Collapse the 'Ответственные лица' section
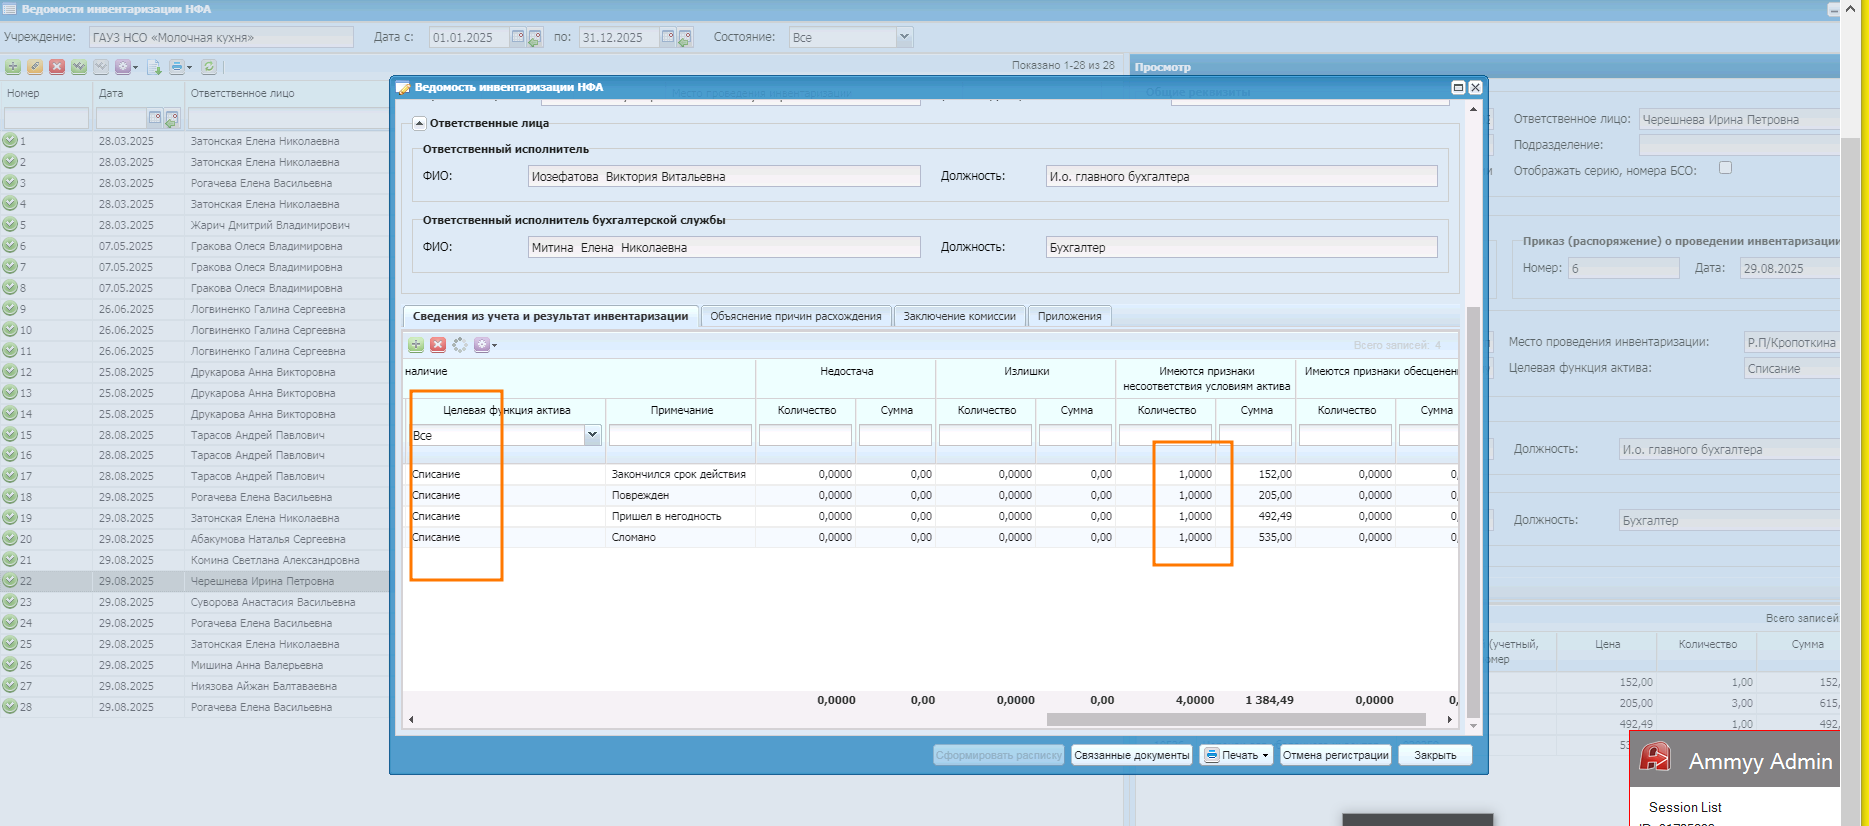Image resolution: width=1869 pixels, height=826 pixels. coord(419,124)
